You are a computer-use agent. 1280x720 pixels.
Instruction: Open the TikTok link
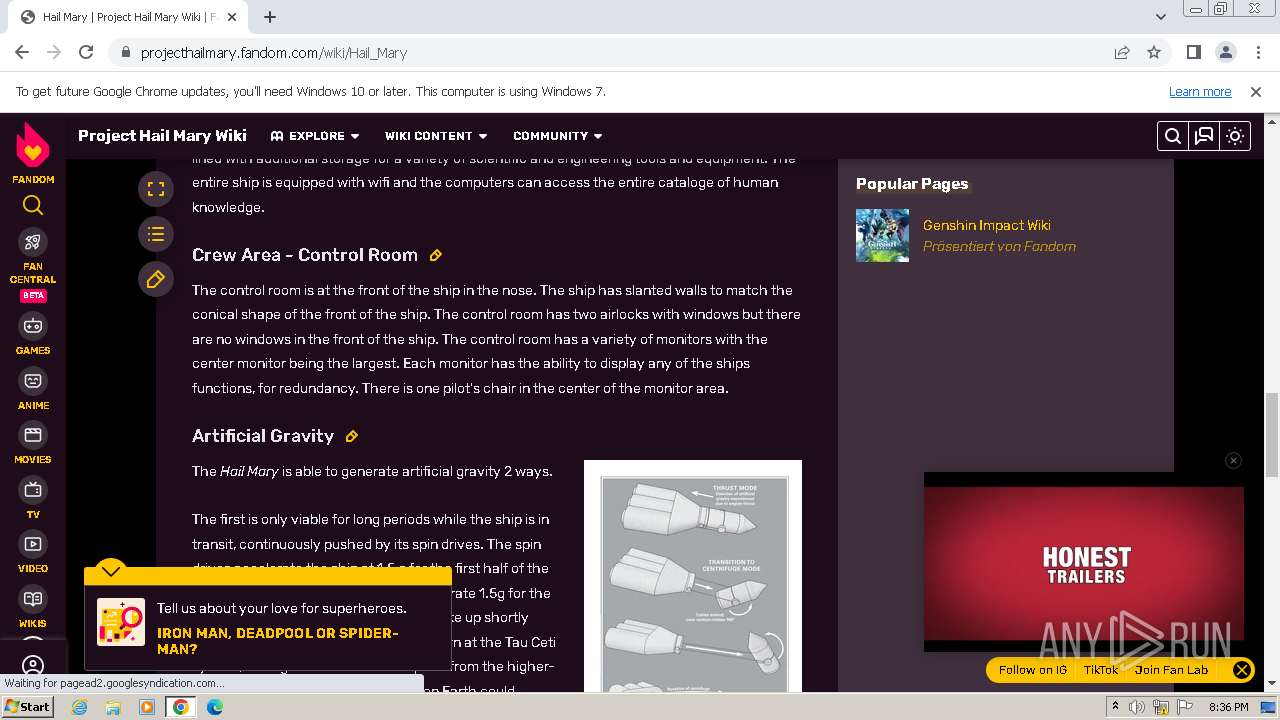(x=1101, y=670)
